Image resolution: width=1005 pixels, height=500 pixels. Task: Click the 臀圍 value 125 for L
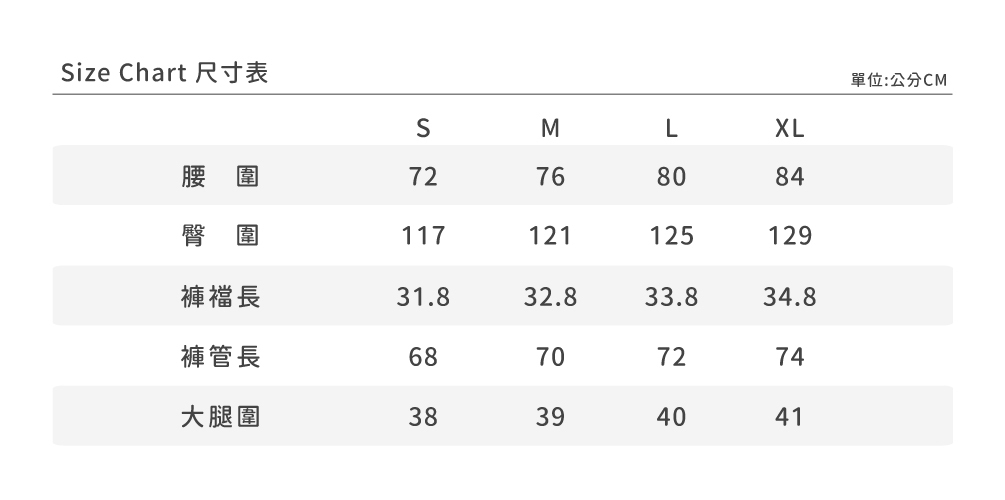pos(672,236)
